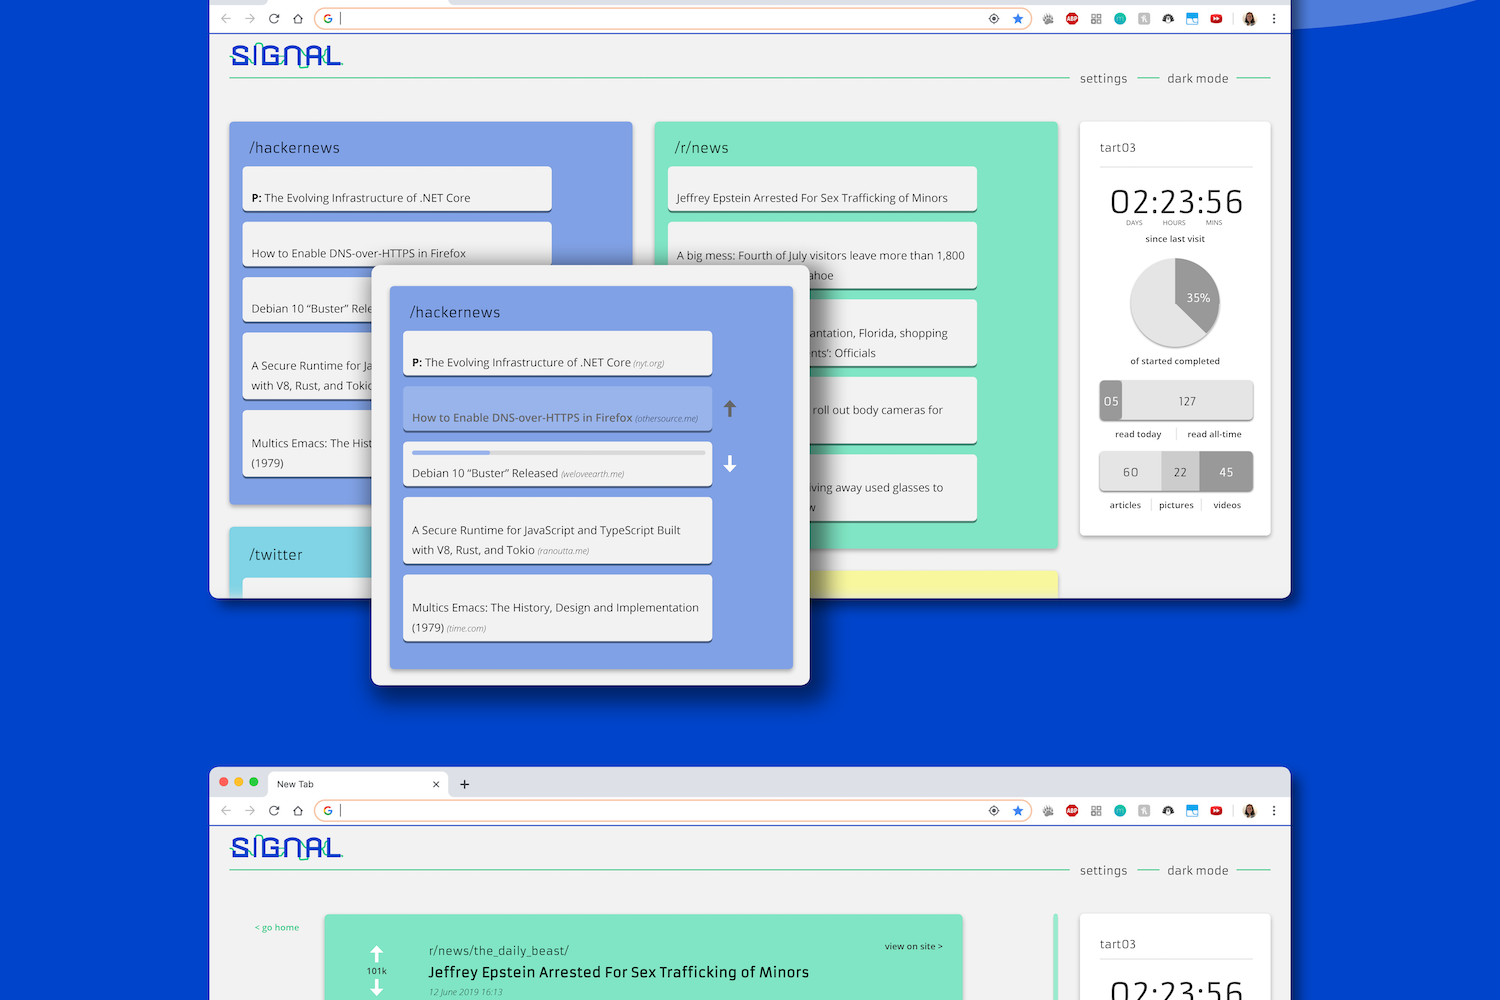This screenshot has width=1500, height=1000.
Task: Open the ABP adblock extension in top window
Action: pos(1072,19)
